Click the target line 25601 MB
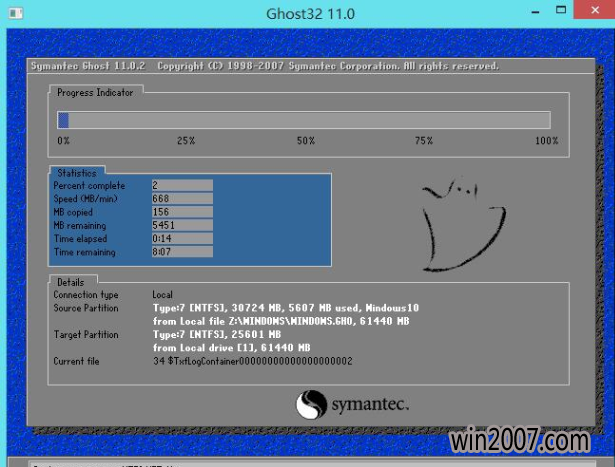The width and height of the screenshot is (615, 467). click(217, 334)
